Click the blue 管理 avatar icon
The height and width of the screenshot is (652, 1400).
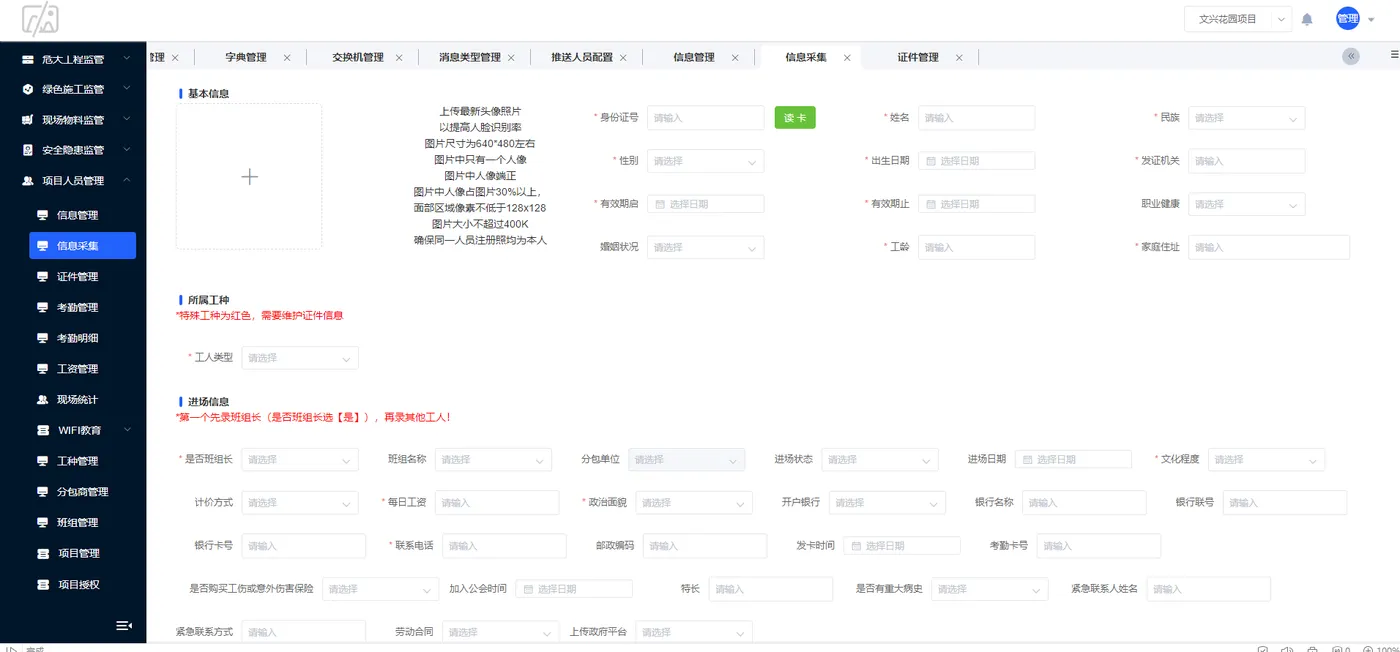pos(1347,17)
